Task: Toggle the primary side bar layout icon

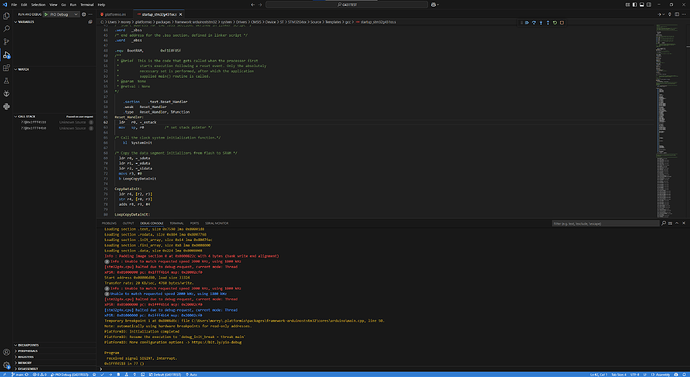Action: pos(635,4)
